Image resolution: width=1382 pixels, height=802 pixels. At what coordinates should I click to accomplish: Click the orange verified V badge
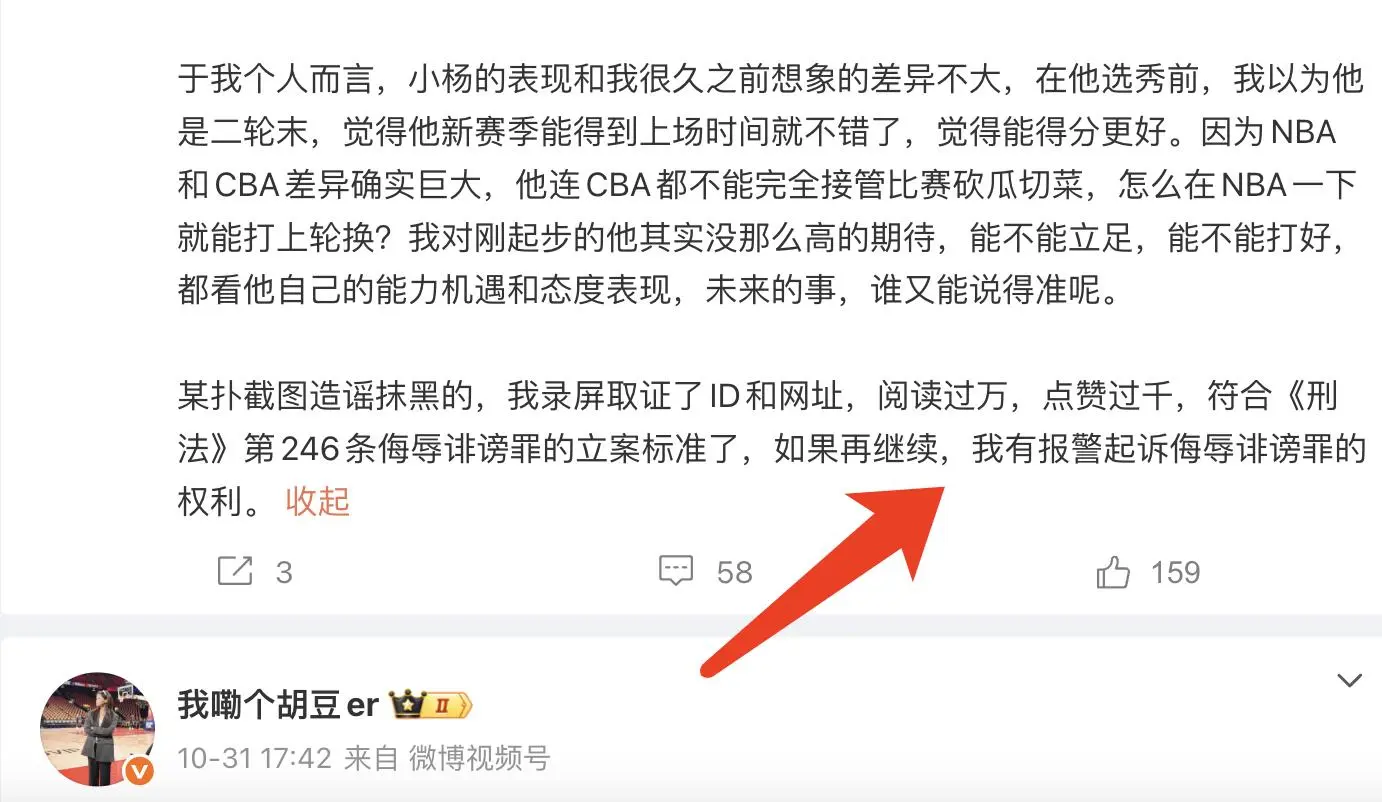click(x=141, y=771)
